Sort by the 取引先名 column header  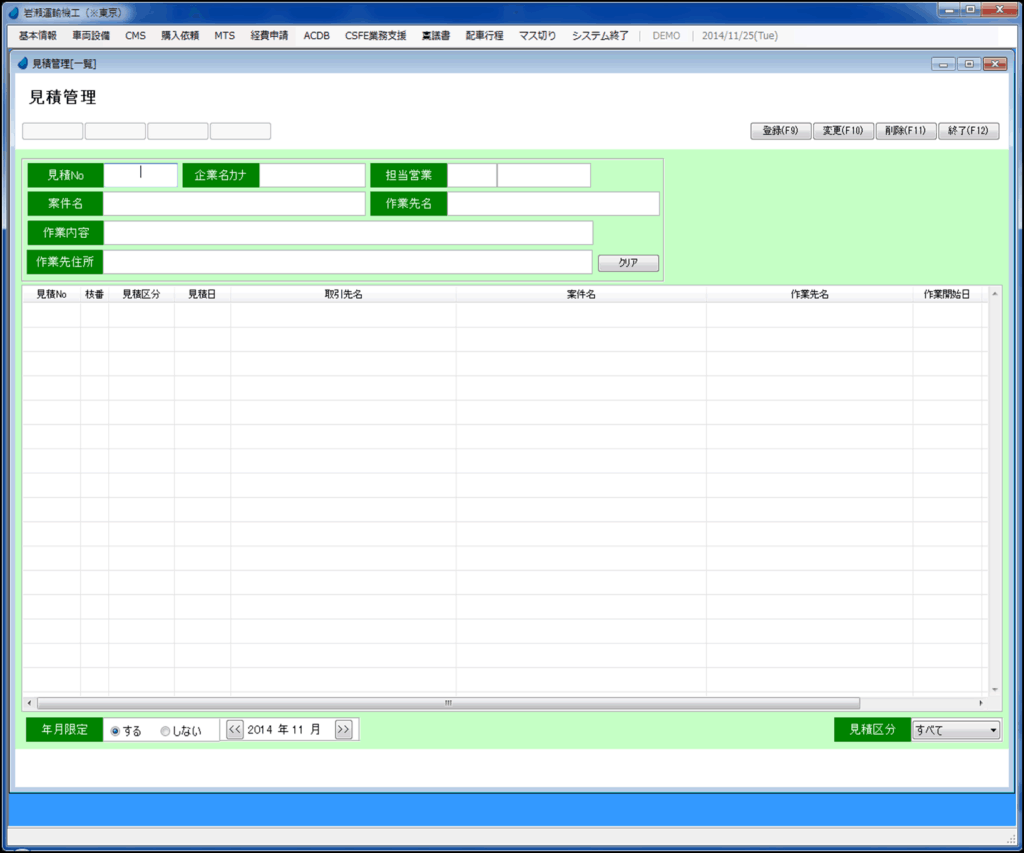point(343,295)
